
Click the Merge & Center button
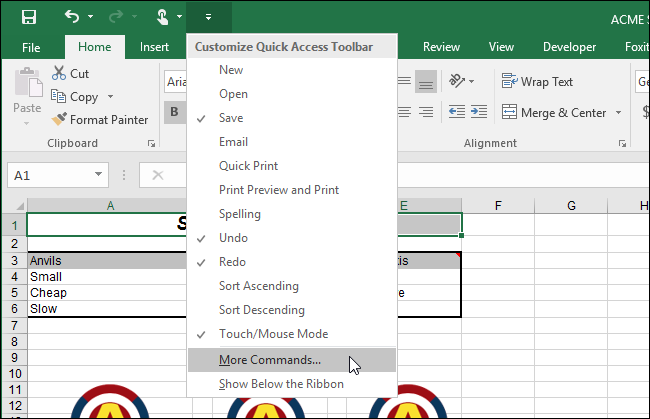click(554, 113)
